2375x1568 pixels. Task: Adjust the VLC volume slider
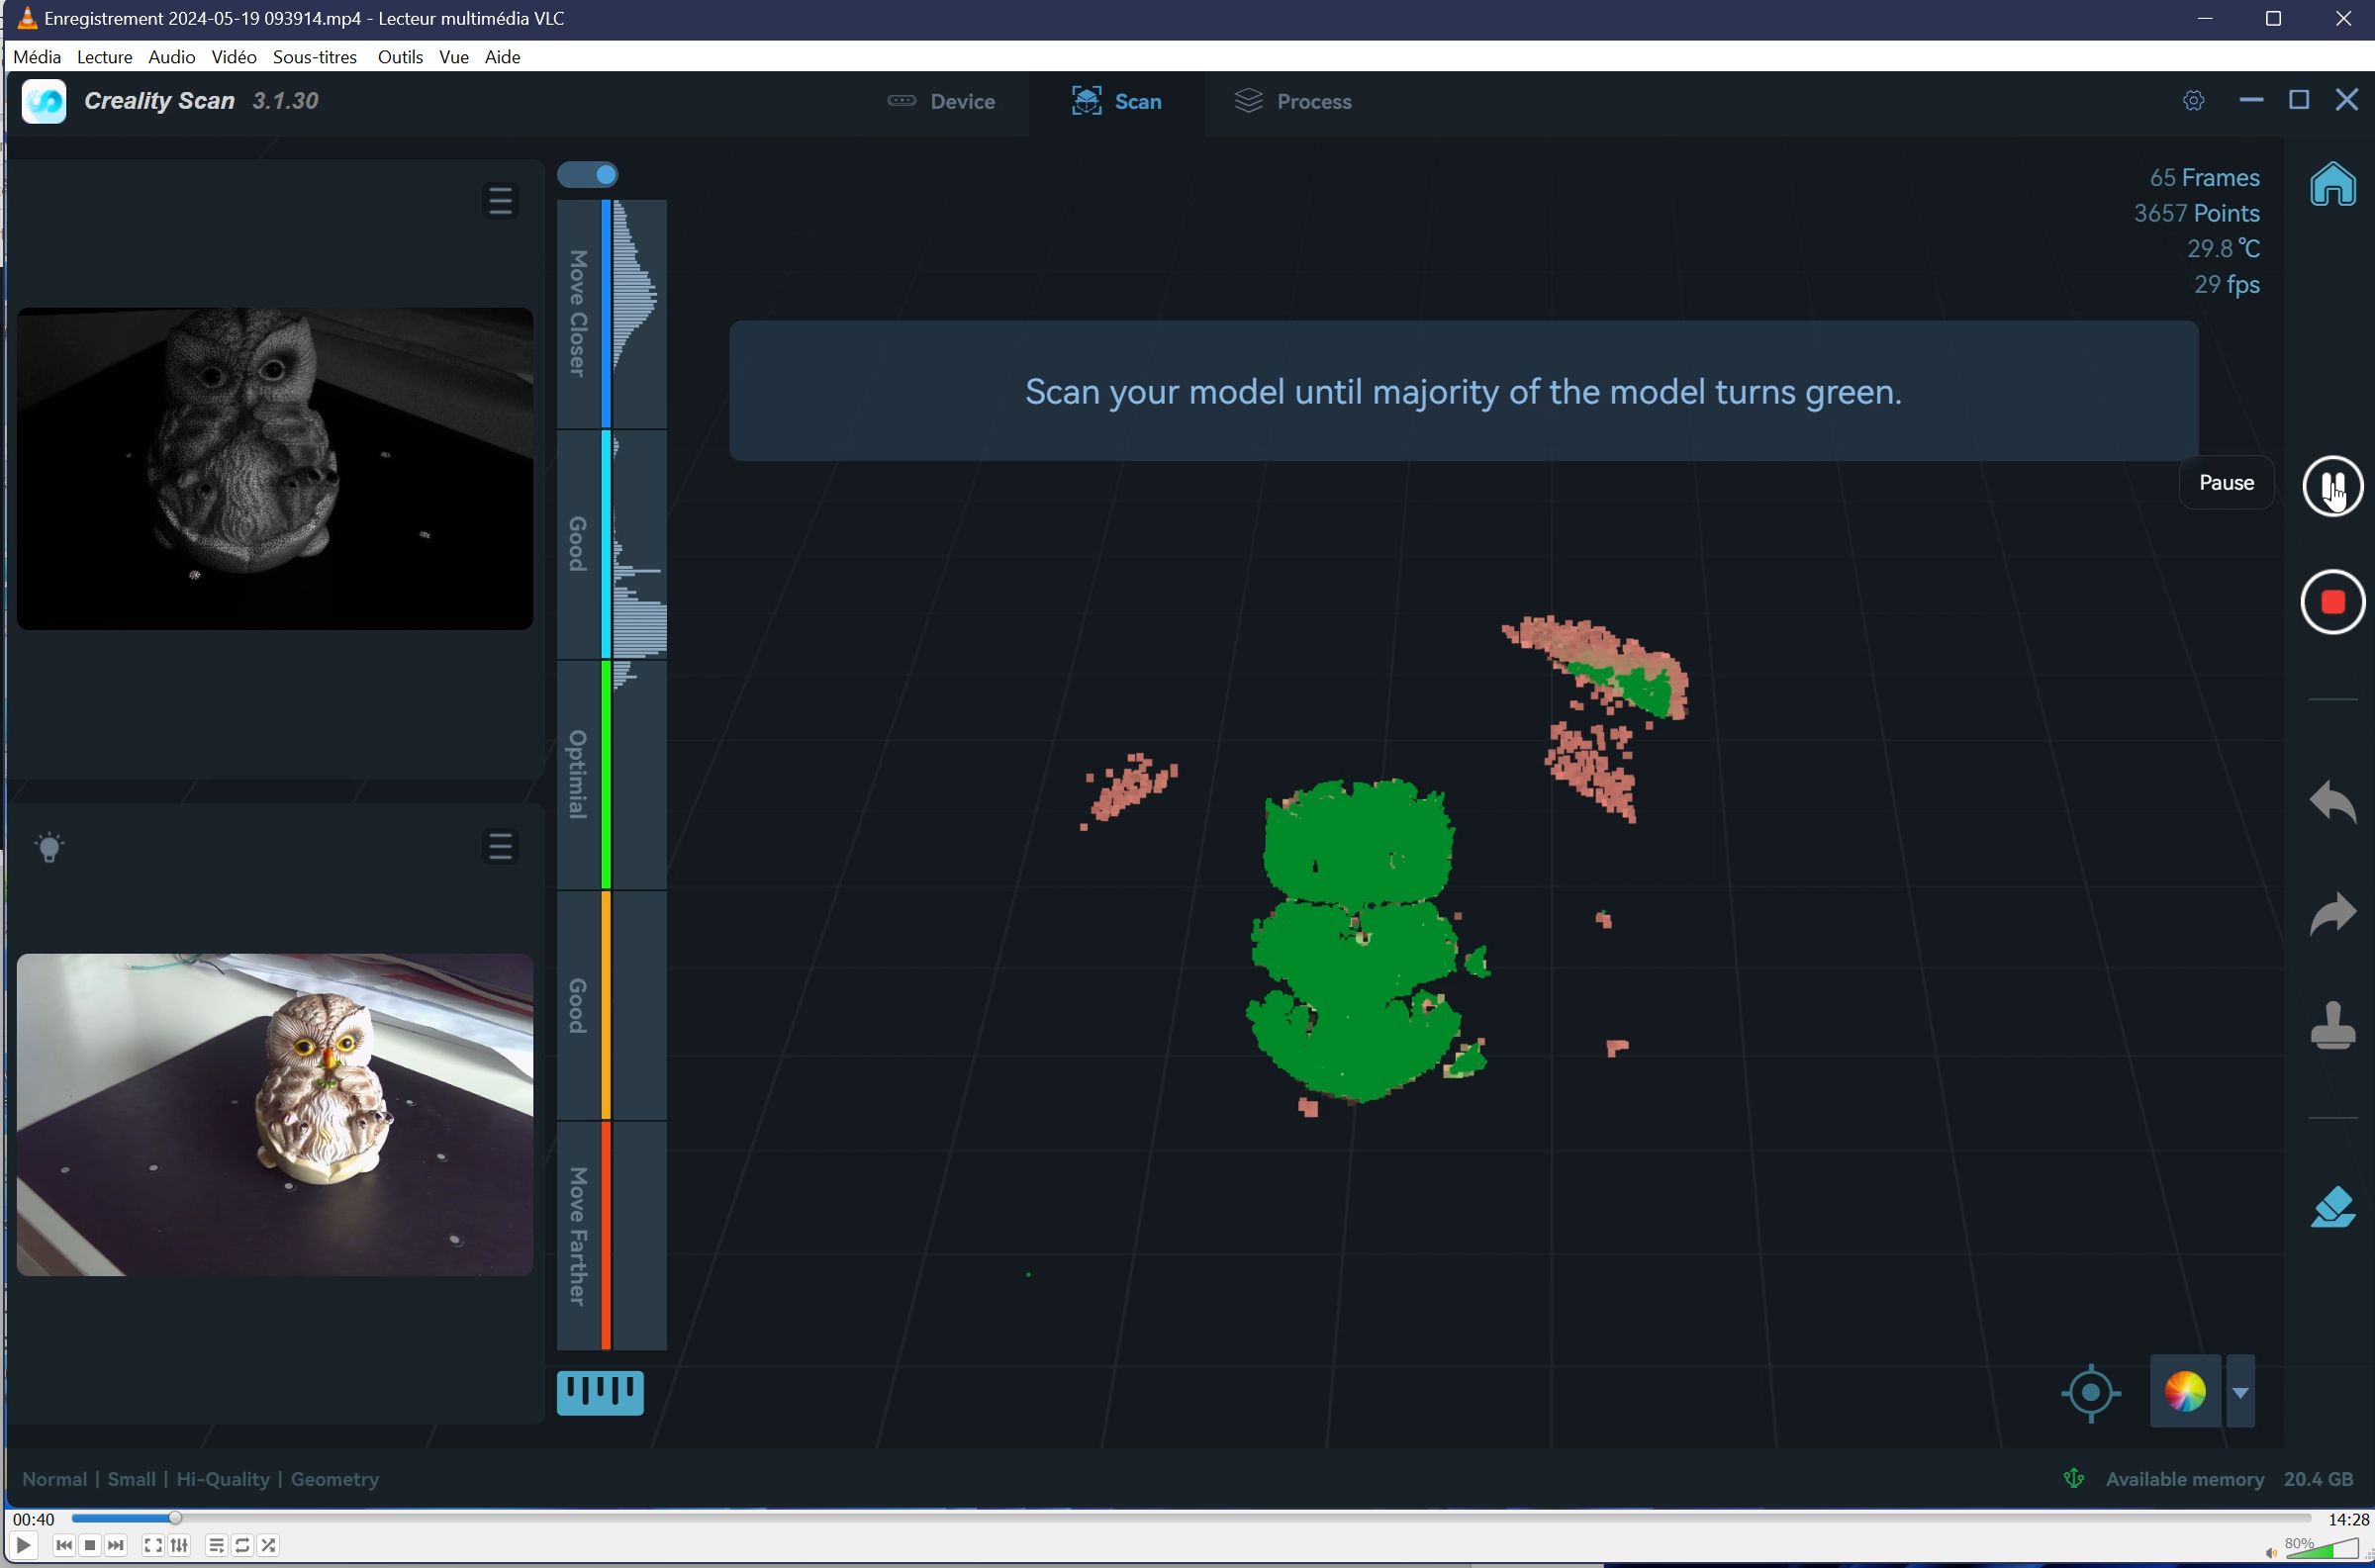click(x=2320, y=1548)
